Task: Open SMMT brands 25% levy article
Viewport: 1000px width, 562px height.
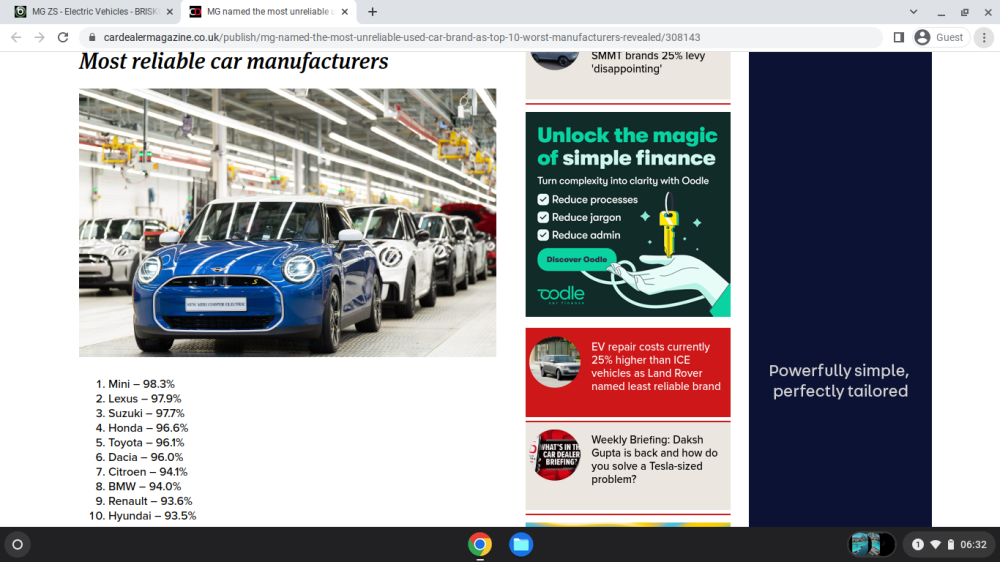Action: [x=648, y=62]
